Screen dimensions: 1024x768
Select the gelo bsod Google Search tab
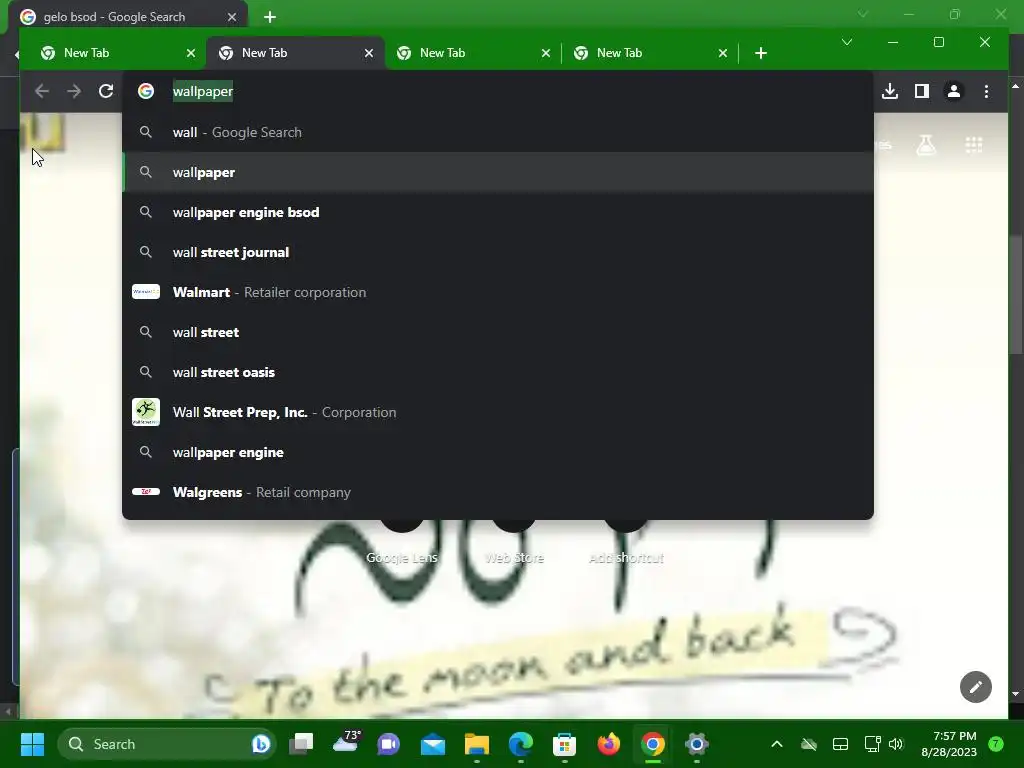[127, 17]
